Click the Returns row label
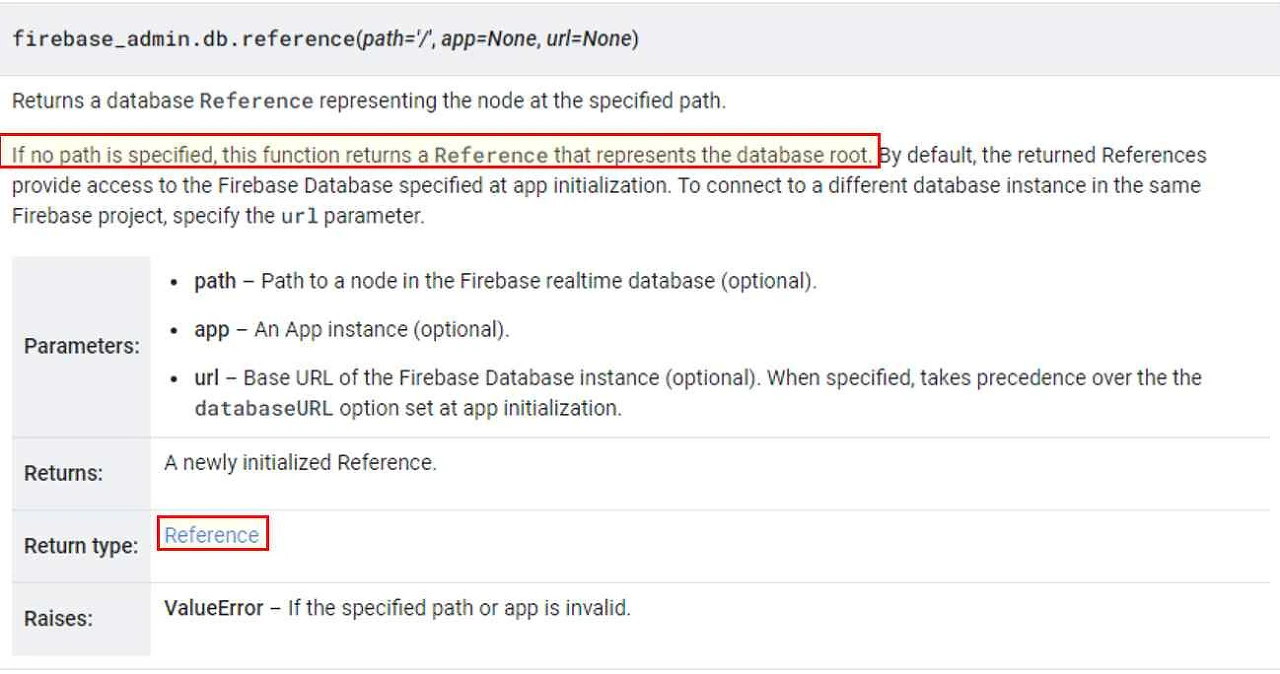Screen dimensions: 1280x674 (x=63, y=473)
